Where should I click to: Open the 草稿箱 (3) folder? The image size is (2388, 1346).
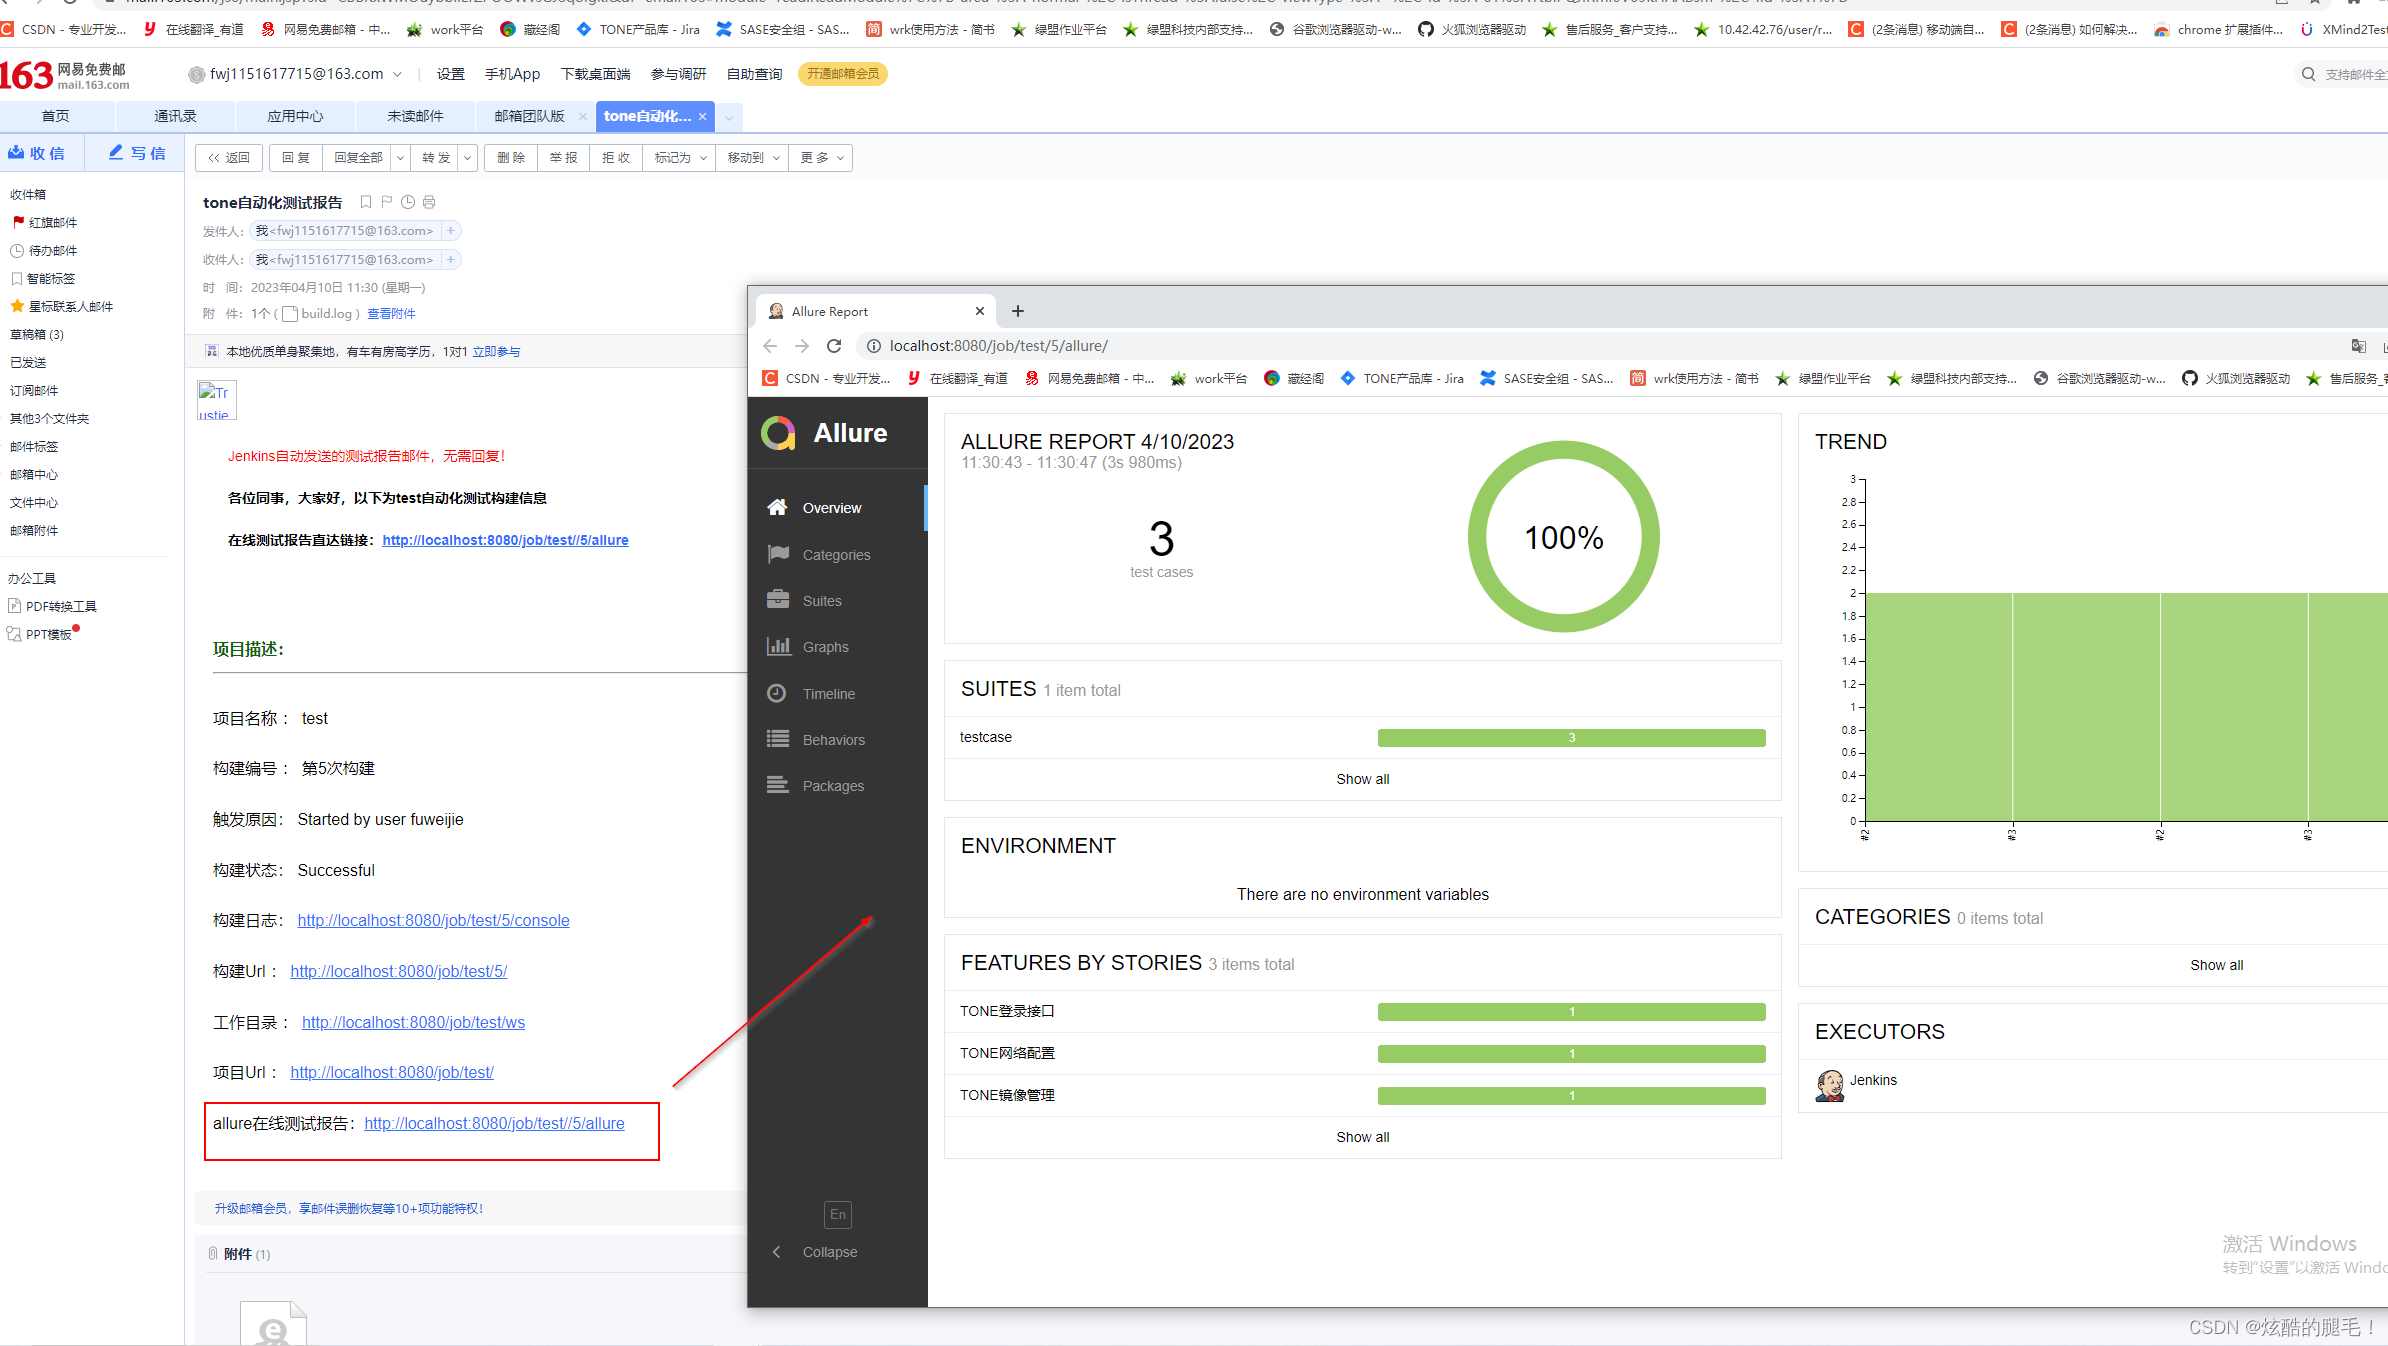(37, 334)
